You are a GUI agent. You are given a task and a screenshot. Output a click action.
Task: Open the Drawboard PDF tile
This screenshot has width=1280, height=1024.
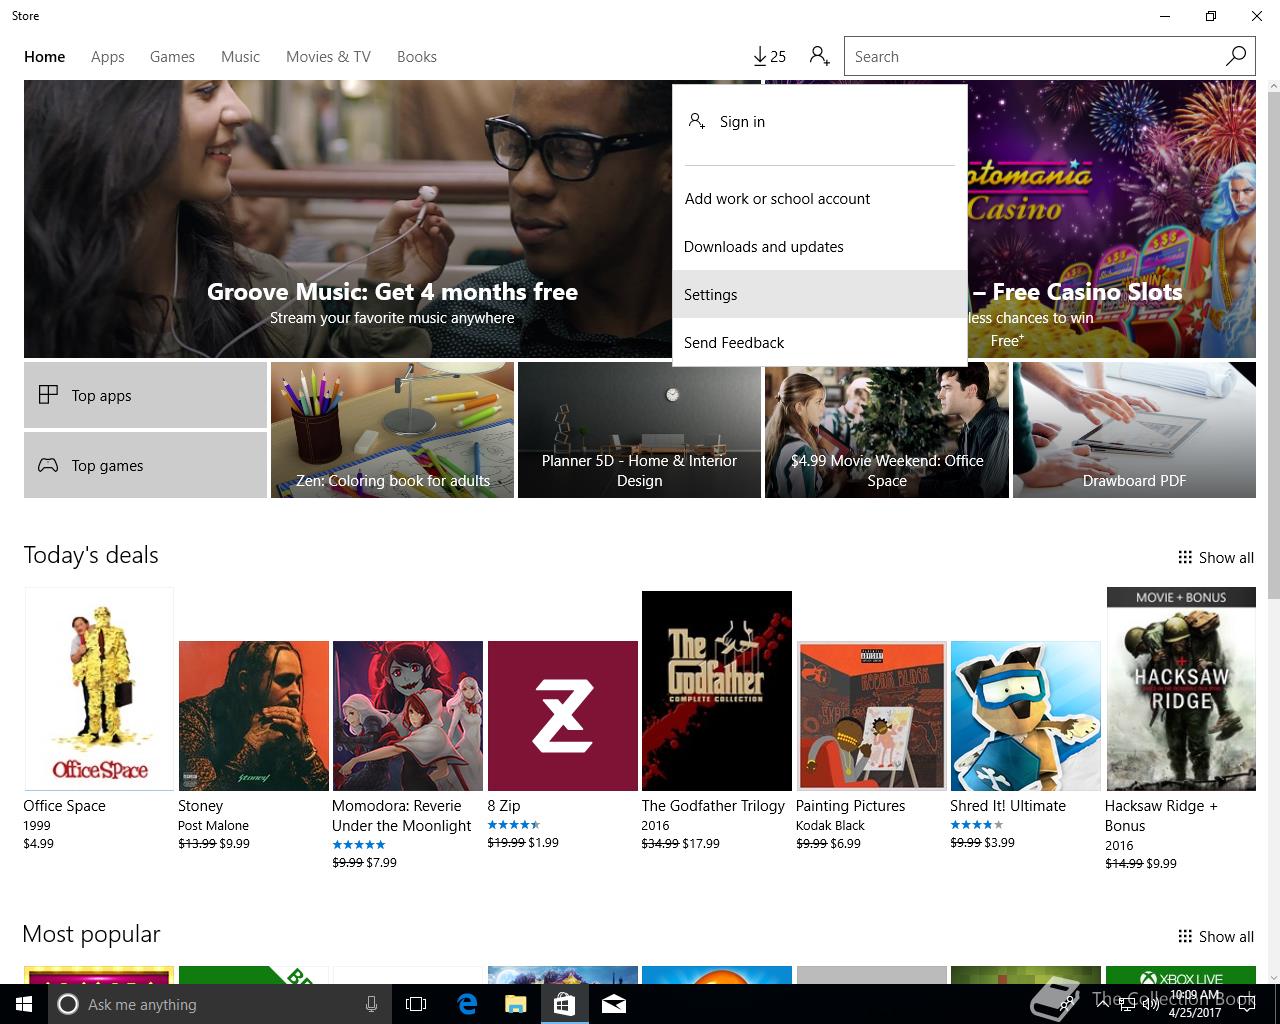(x=1134, y=430)
